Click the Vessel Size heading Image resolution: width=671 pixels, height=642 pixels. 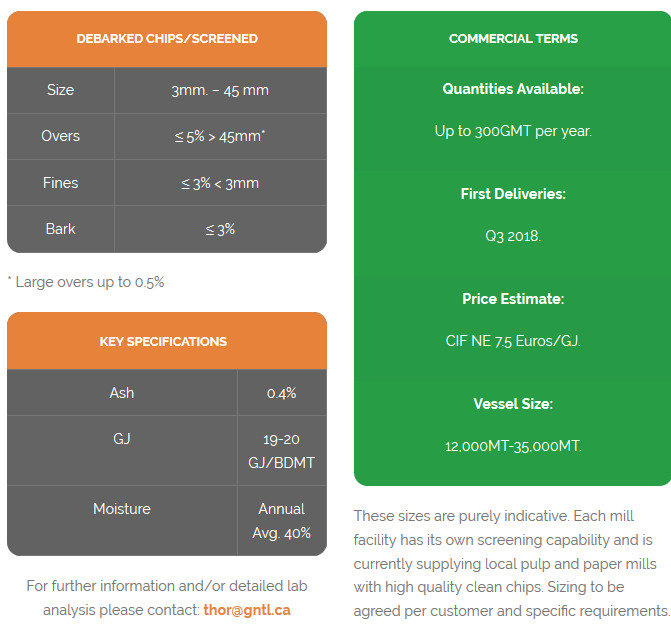pos(513,404)
